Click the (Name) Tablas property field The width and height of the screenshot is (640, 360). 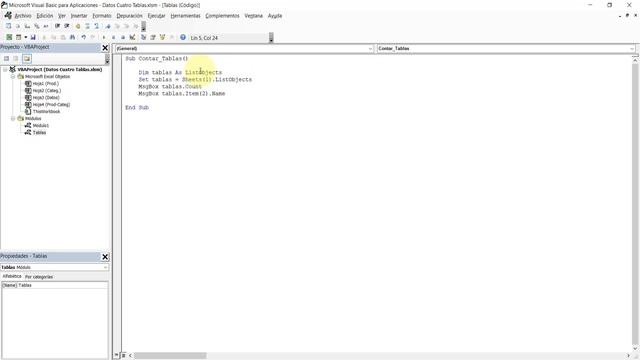pyautogui.click(x=55, y=285)
